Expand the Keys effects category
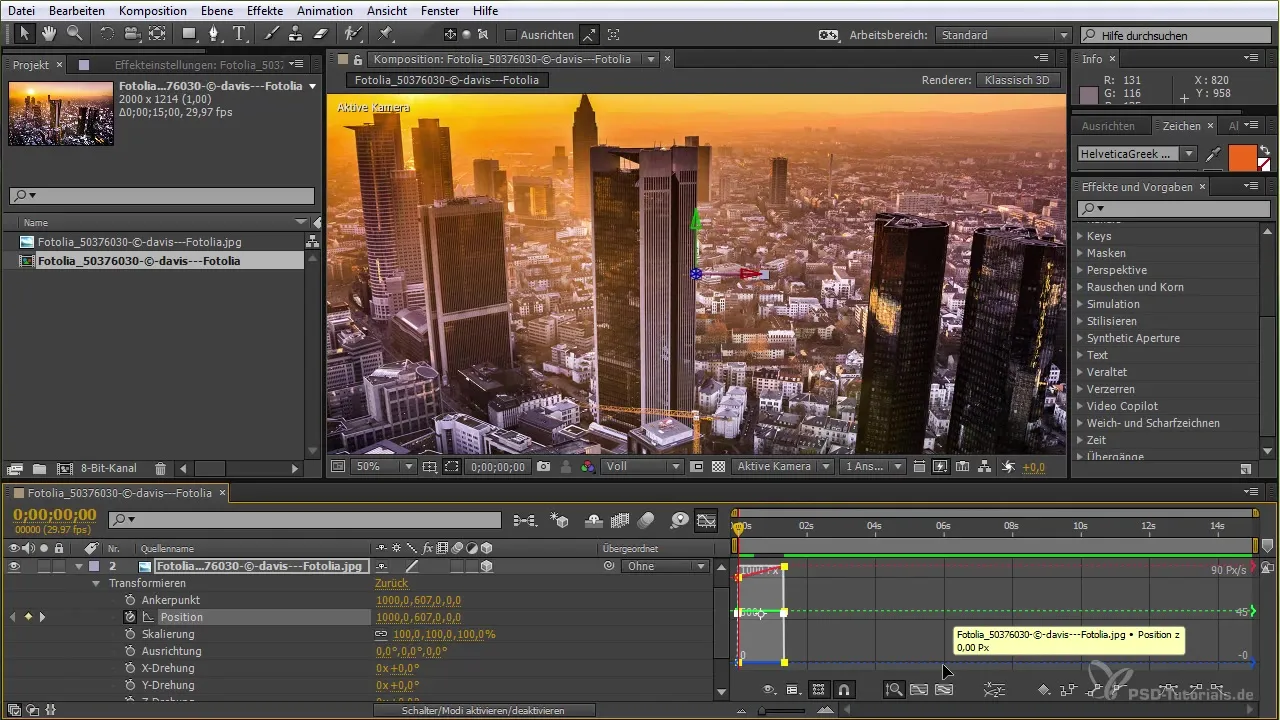This screenshot has height=720, width=1280. pyautogui.click(x=1080, y=237)
